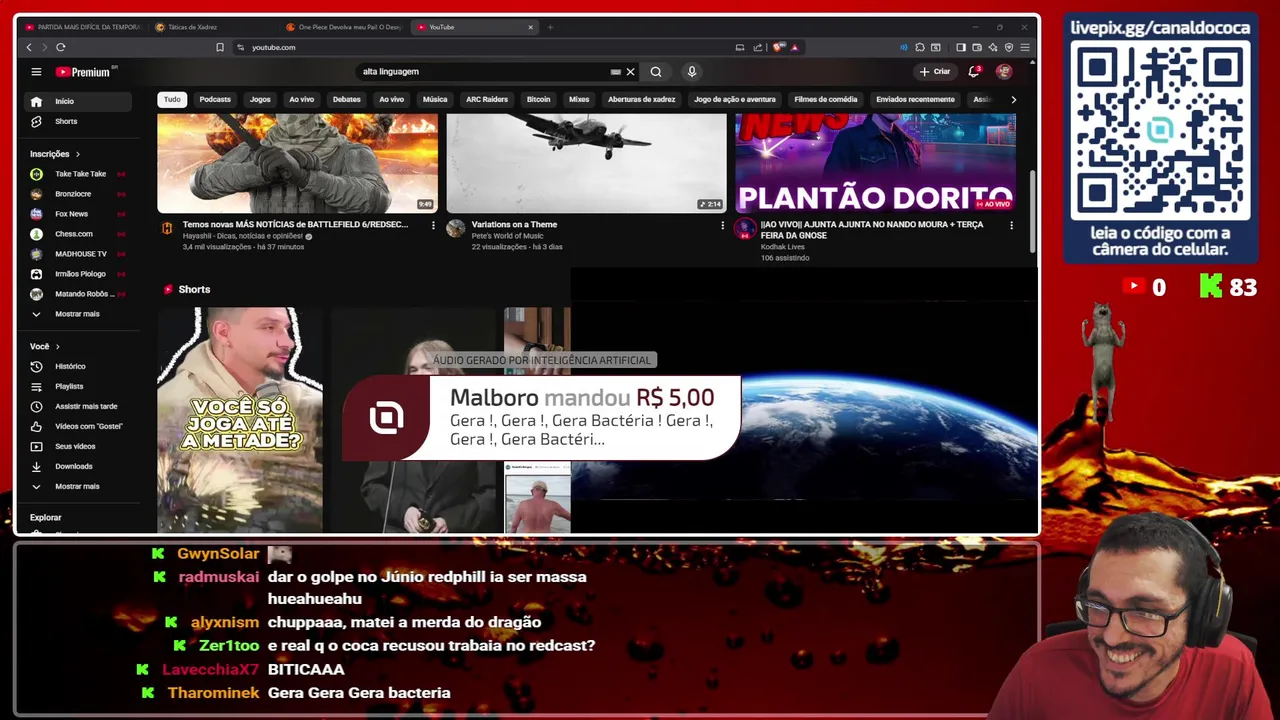Image resolution: width=1280 pixels, height=720 pixels.
Task: Select the Tudo filter chip
Action: [x=172, y=99]
